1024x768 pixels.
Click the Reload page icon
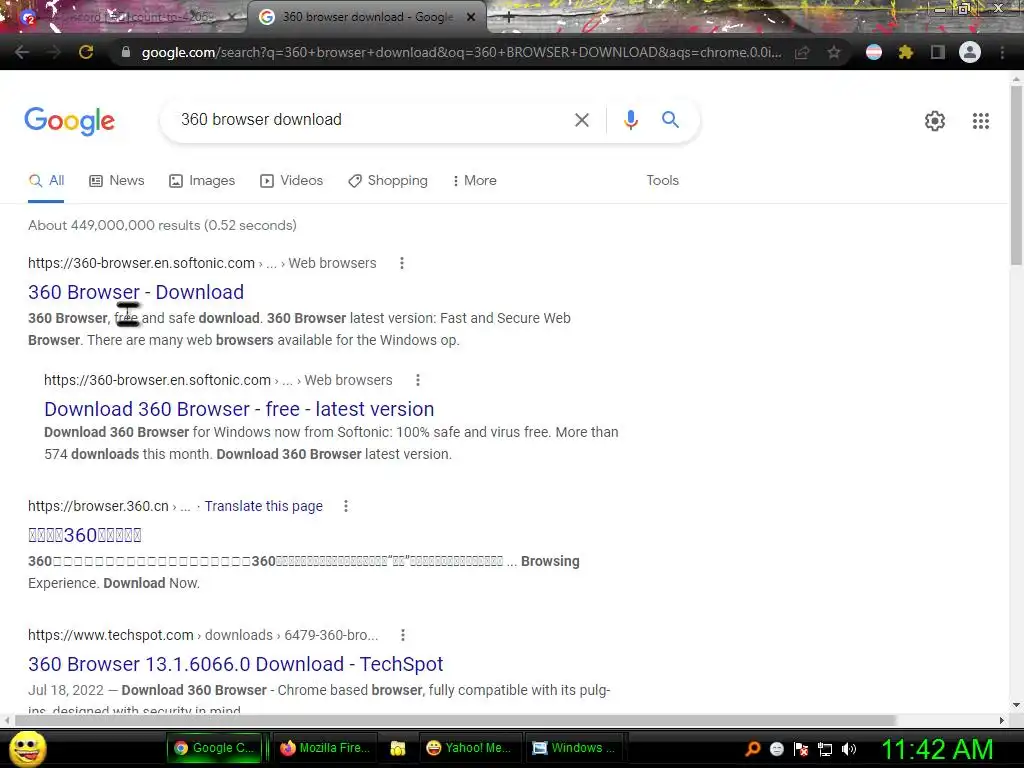coord(86,52)
